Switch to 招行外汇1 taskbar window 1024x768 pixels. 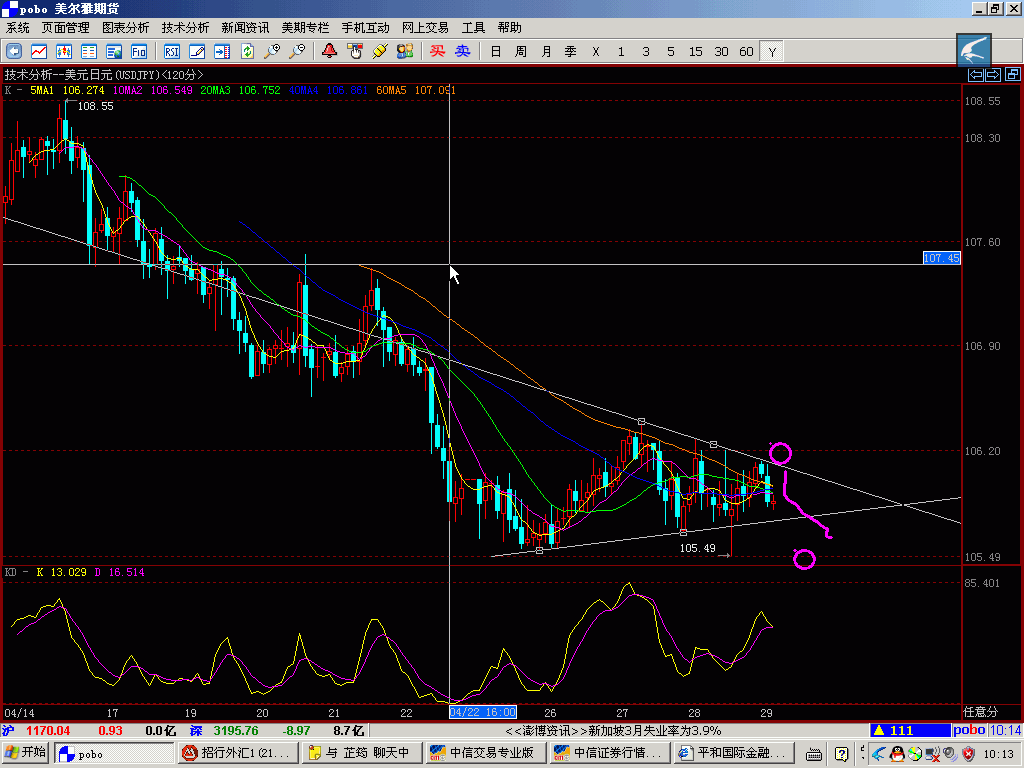pos(238,753)
